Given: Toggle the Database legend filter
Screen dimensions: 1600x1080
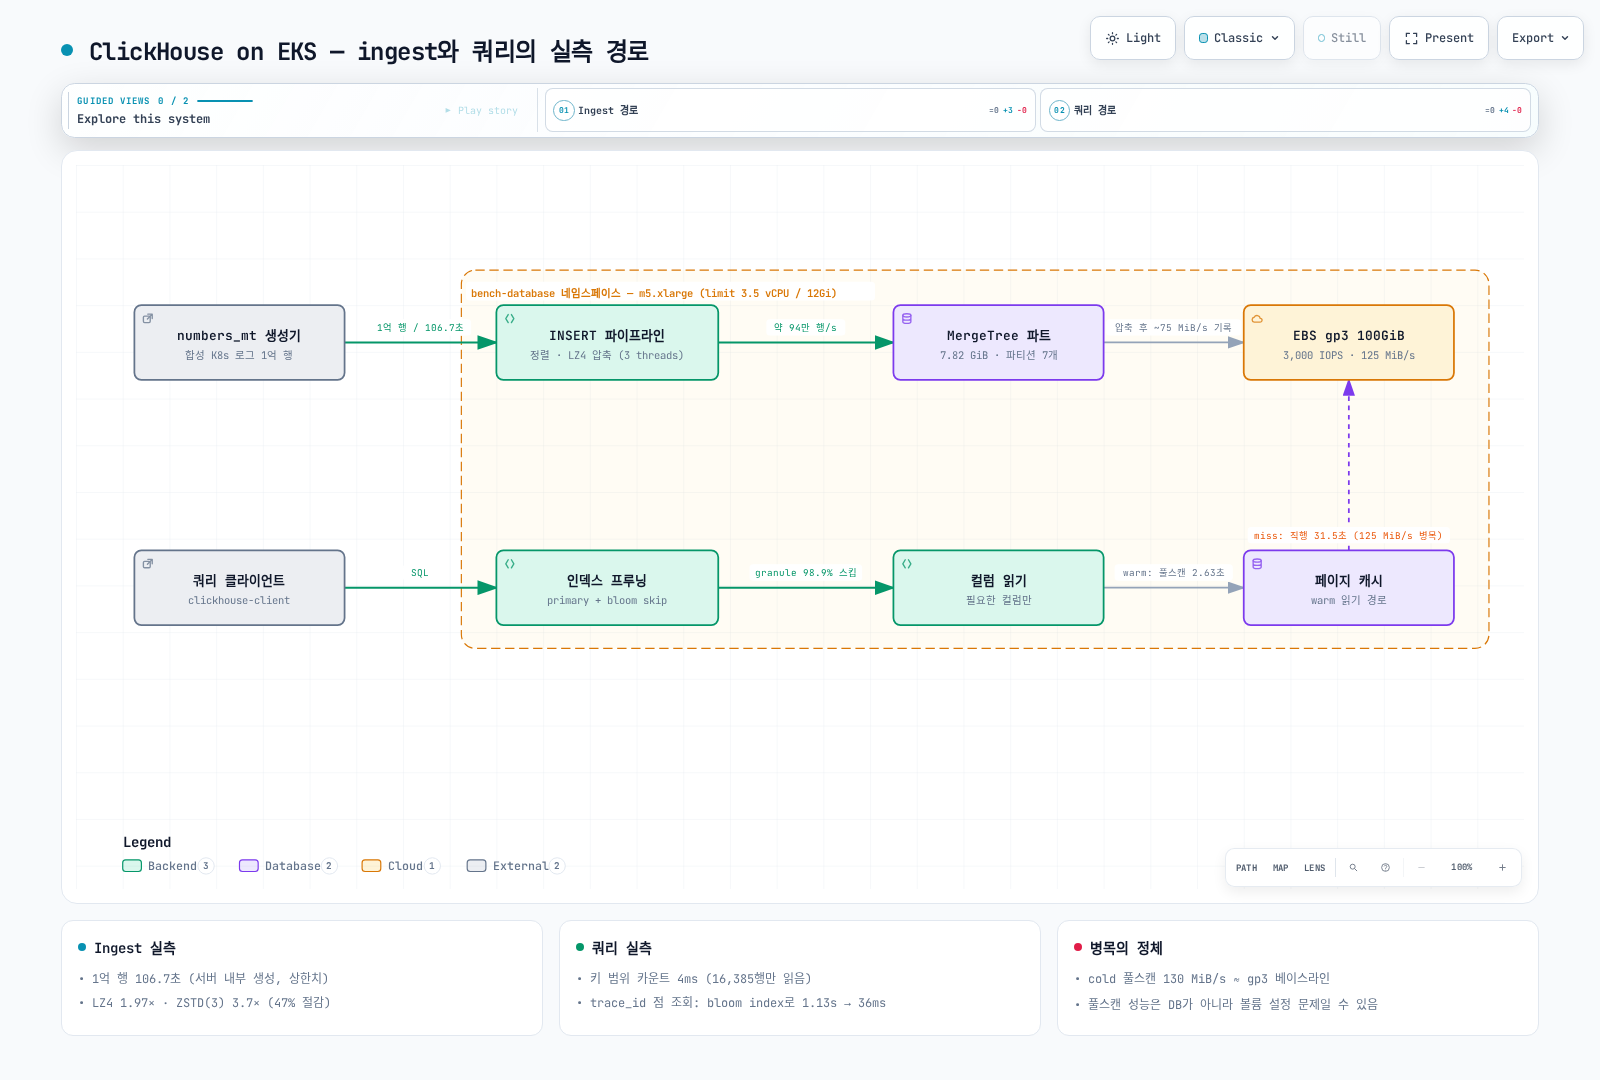Looking at the screenshot, I should click(288, 866).
